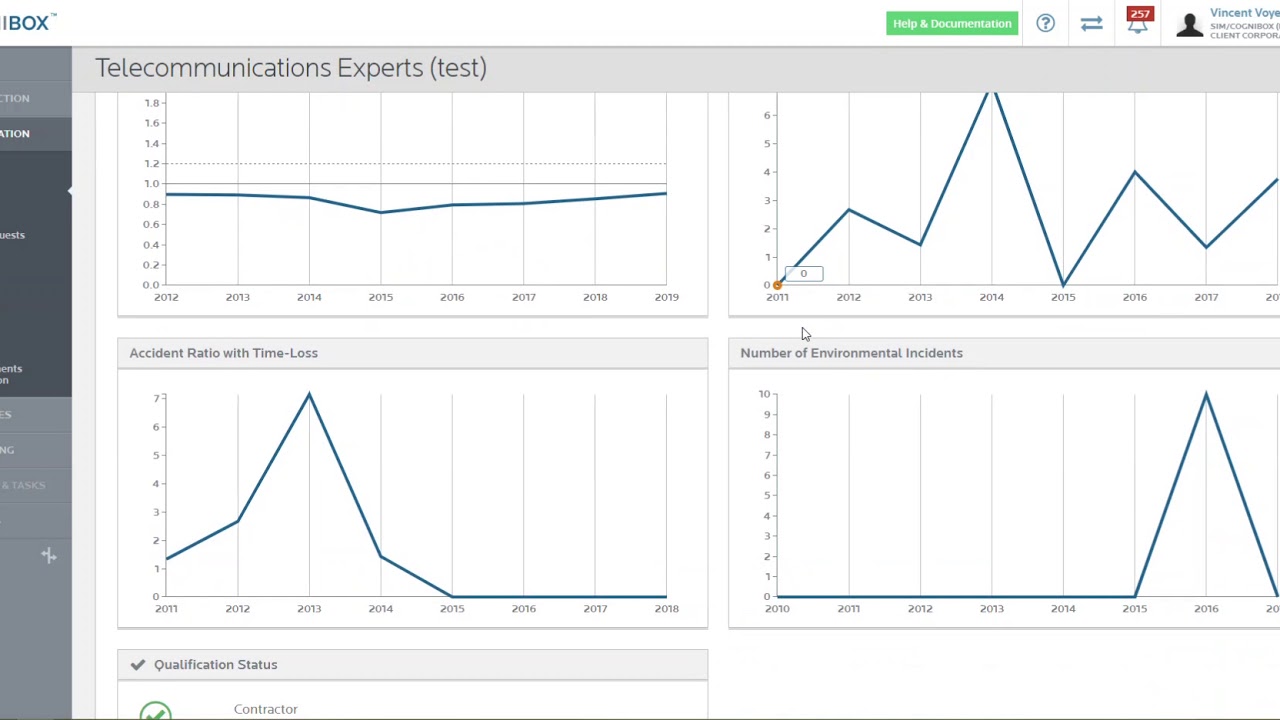Click the Accident Ratio with Time-Loss header
1280x720 pixels.
[x=223, y=353]
